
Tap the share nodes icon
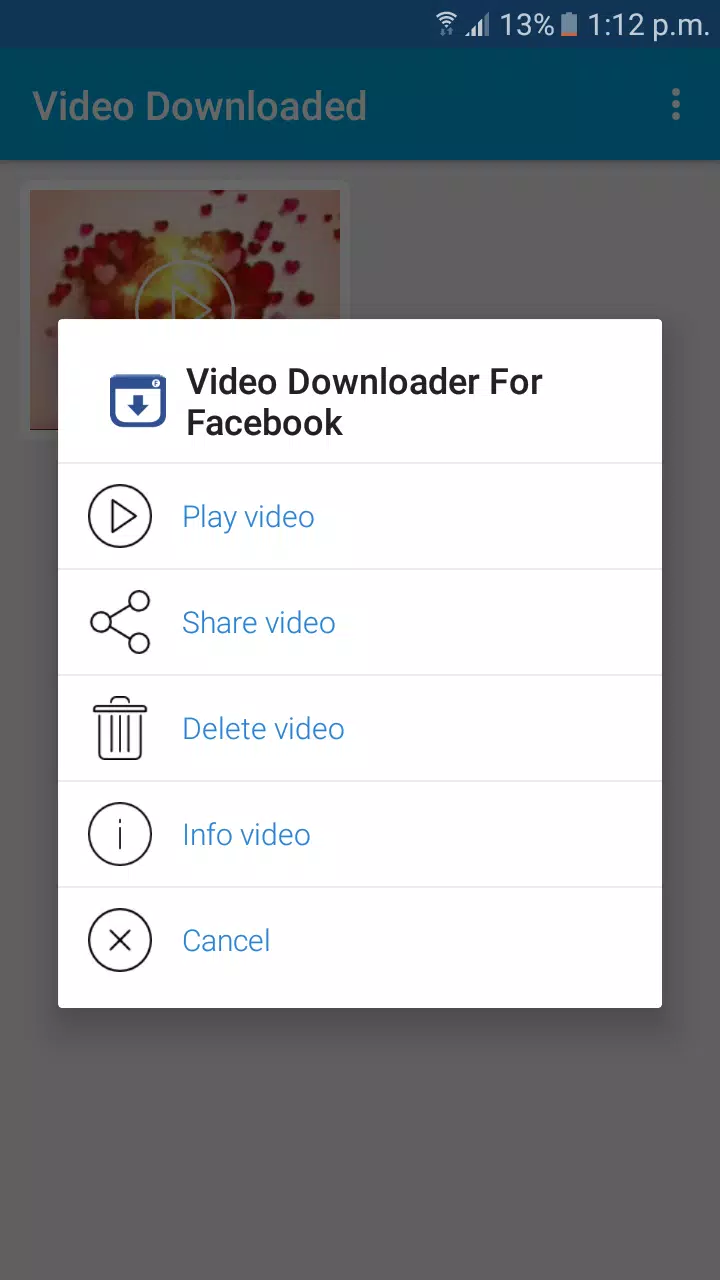(120, 622)
